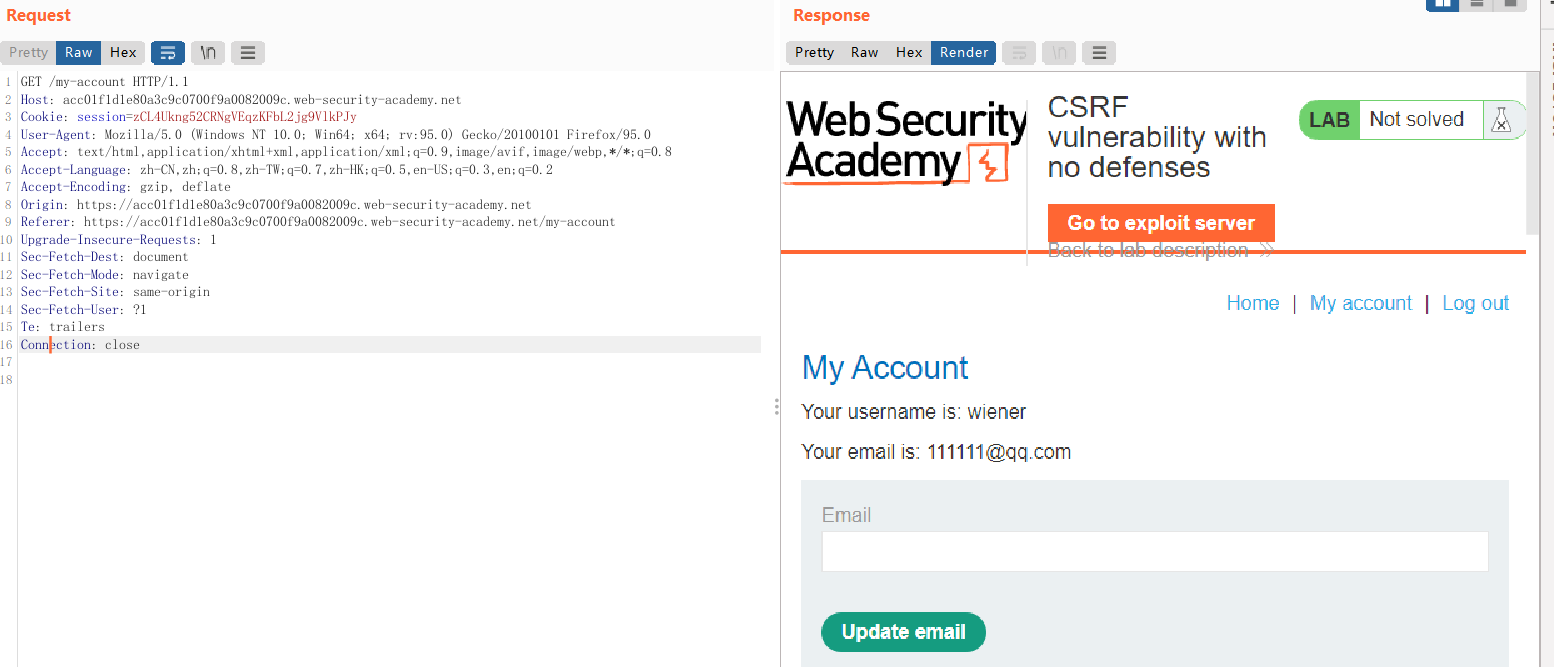The height and width of the screenshot is (667, 1554).
Task: Click the Home navigation link
Action: coord(1252,303)
